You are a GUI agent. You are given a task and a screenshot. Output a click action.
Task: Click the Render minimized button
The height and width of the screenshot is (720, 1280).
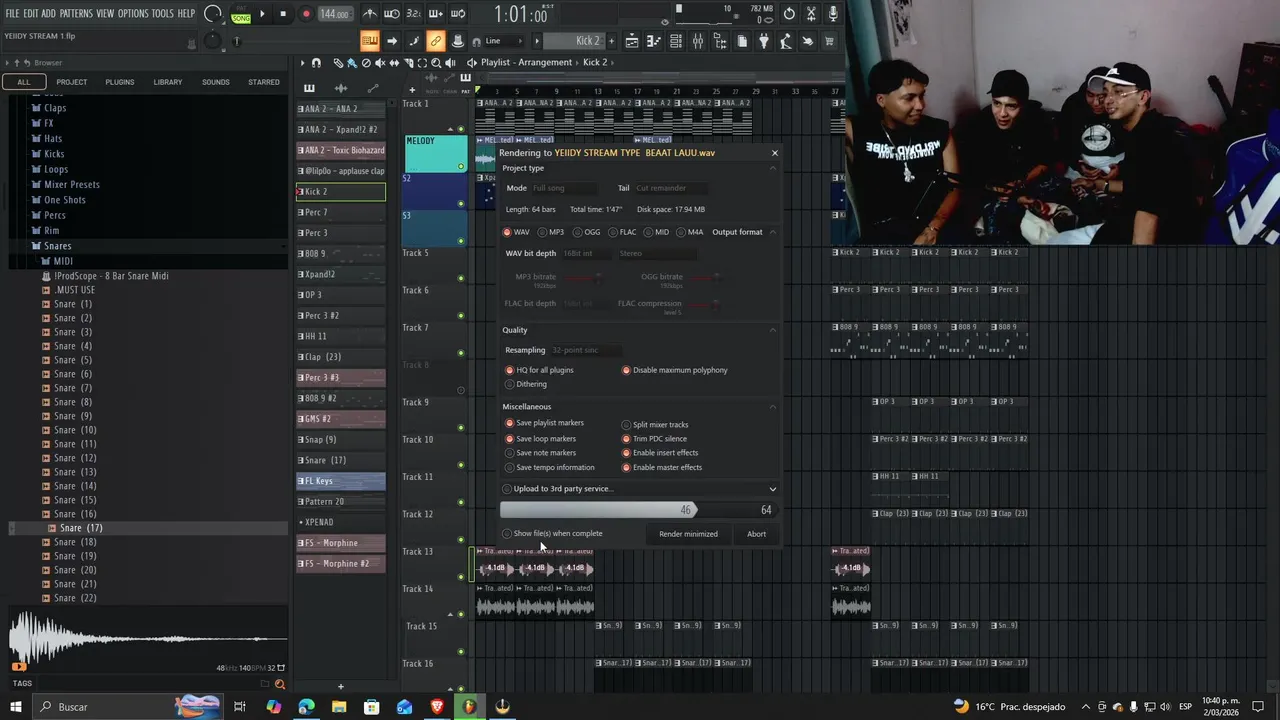[x=688, y=534]
